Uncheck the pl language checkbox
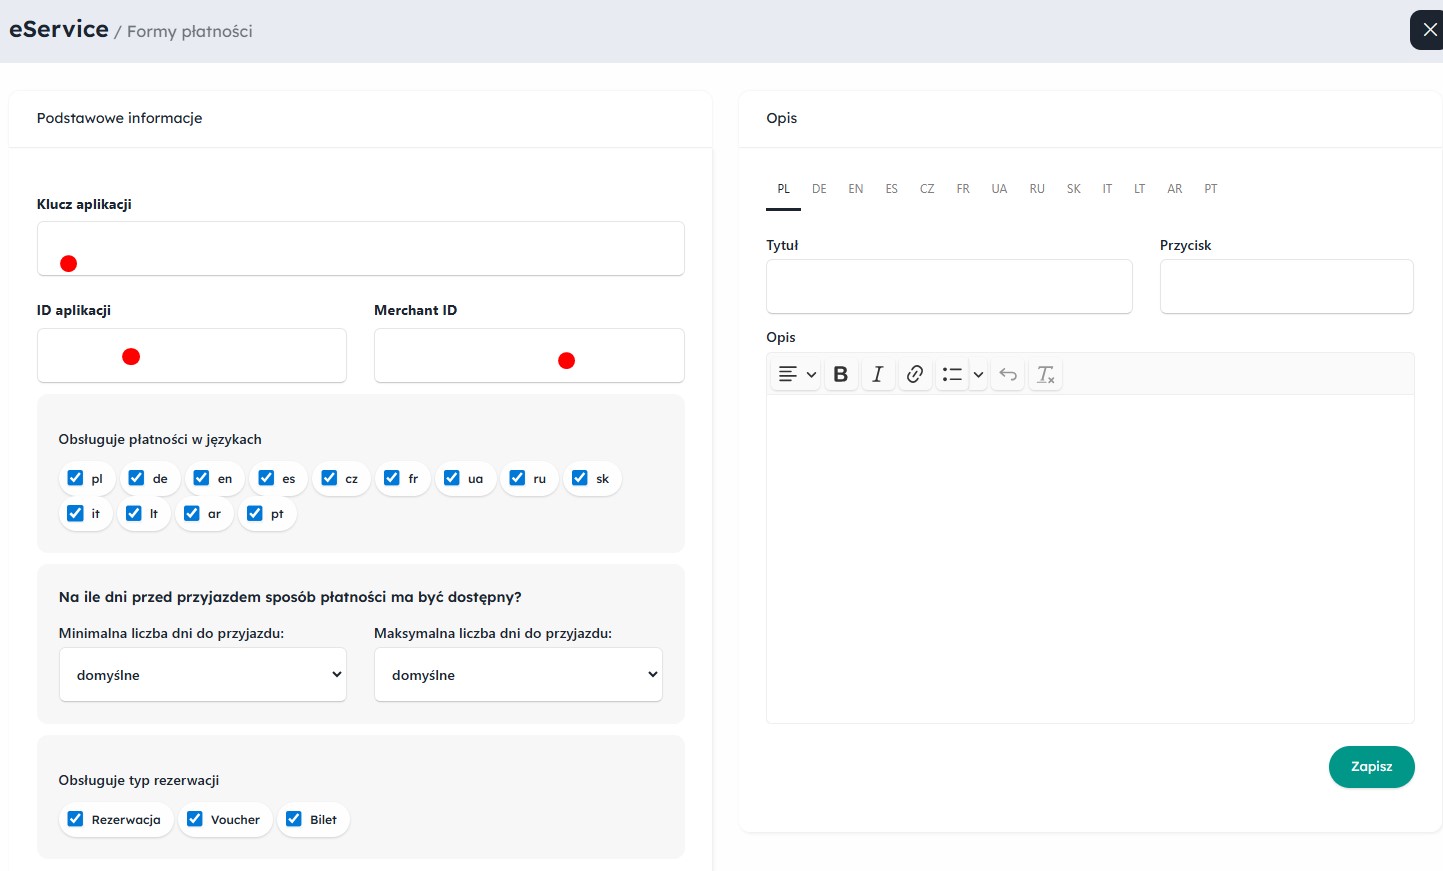 (75, 478)
